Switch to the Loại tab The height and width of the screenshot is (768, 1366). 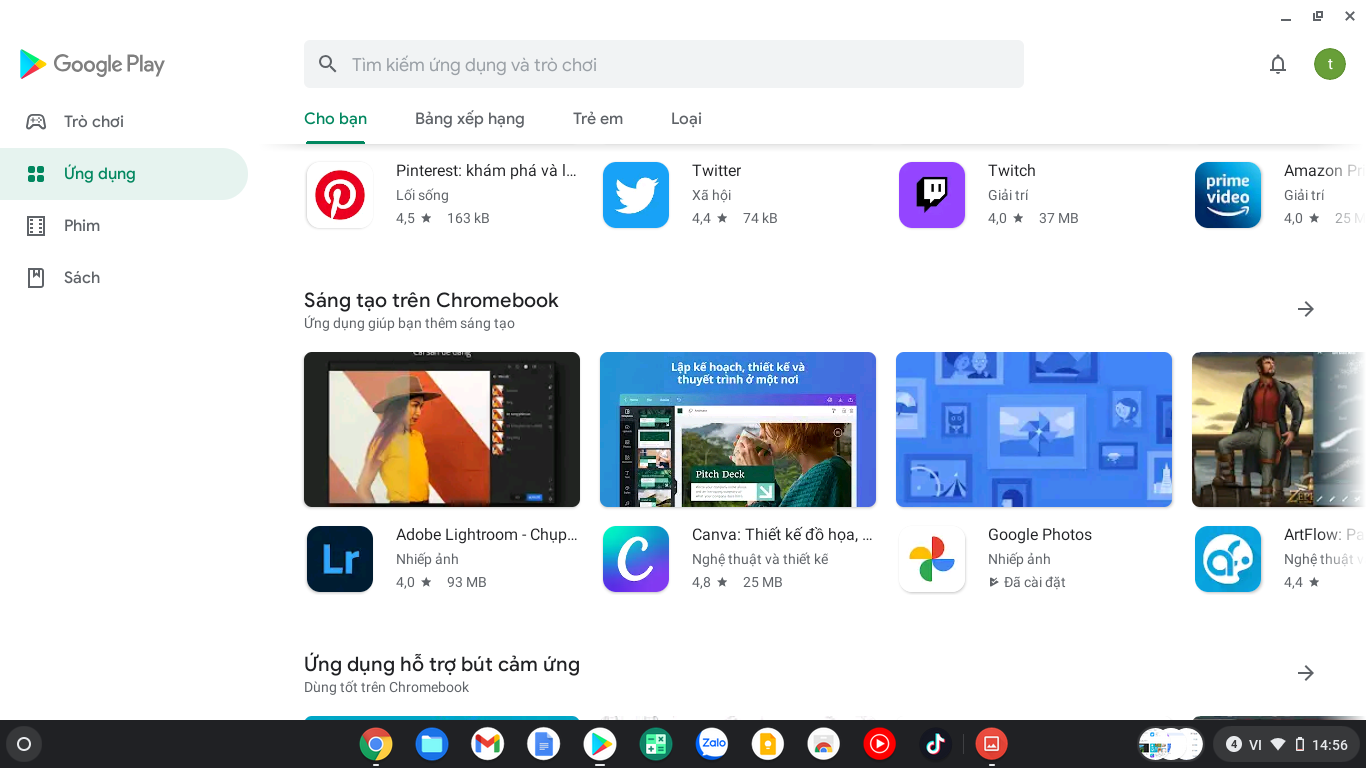[x=686, y=118]
